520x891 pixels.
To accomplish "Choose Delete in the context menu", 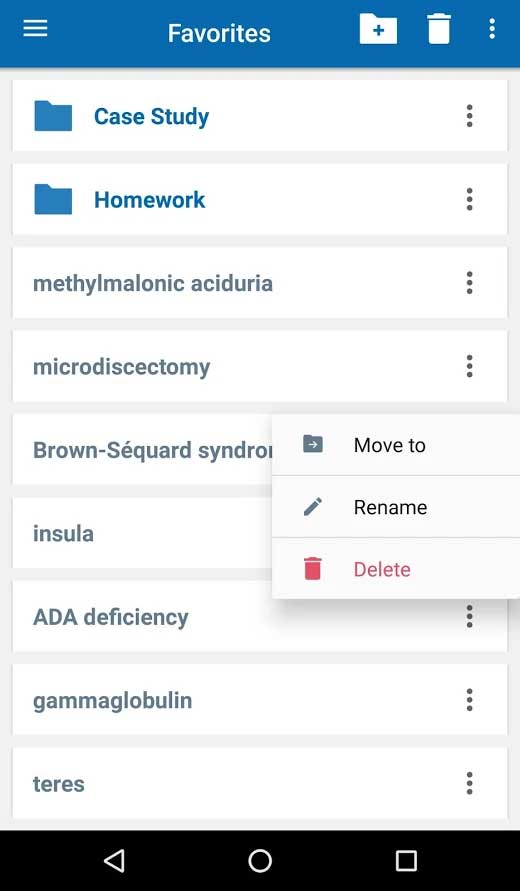I will point(396,569).
